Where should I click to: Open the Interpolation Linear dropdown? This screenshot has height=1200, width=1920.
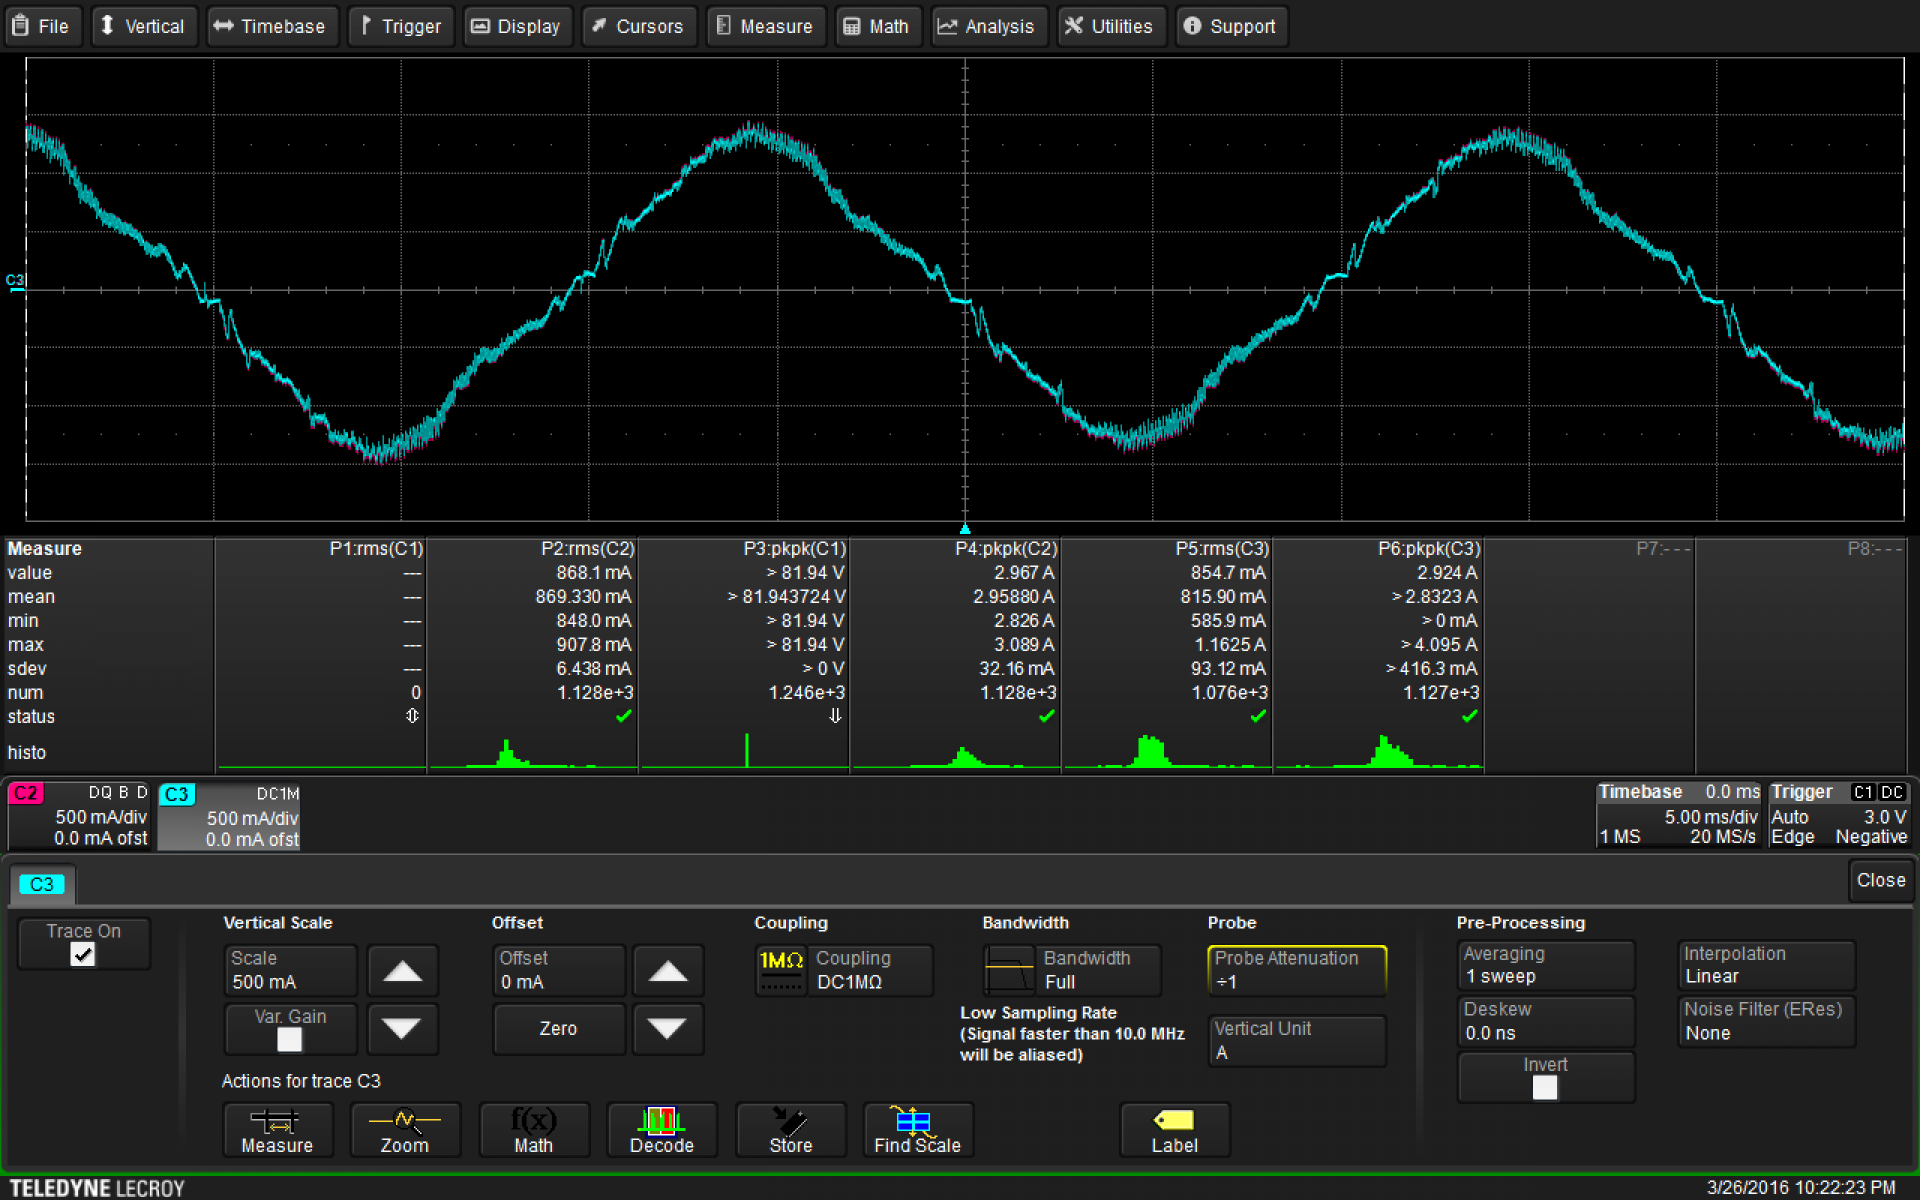pos(1765,965)
